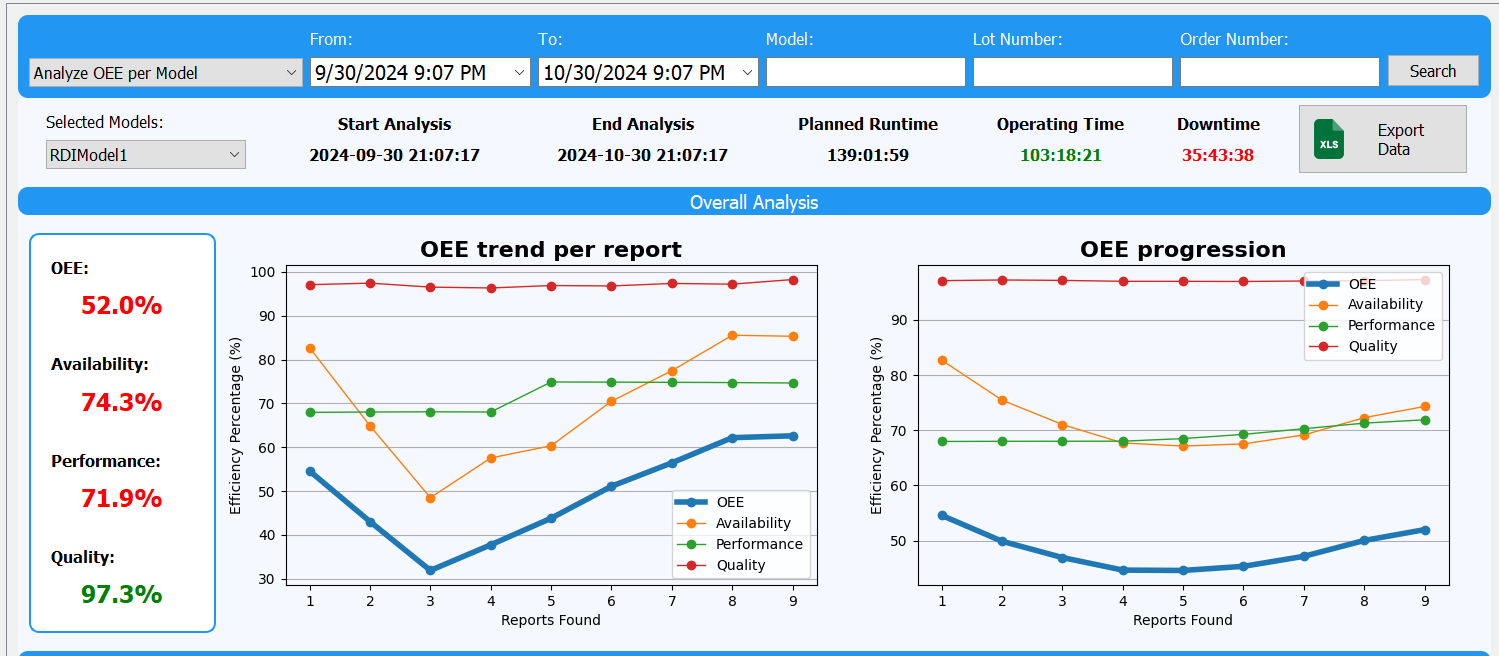The height and width of the screenshot is (656, 1499).
Task: Focus the Model text field
Action: tap(865, 72)
